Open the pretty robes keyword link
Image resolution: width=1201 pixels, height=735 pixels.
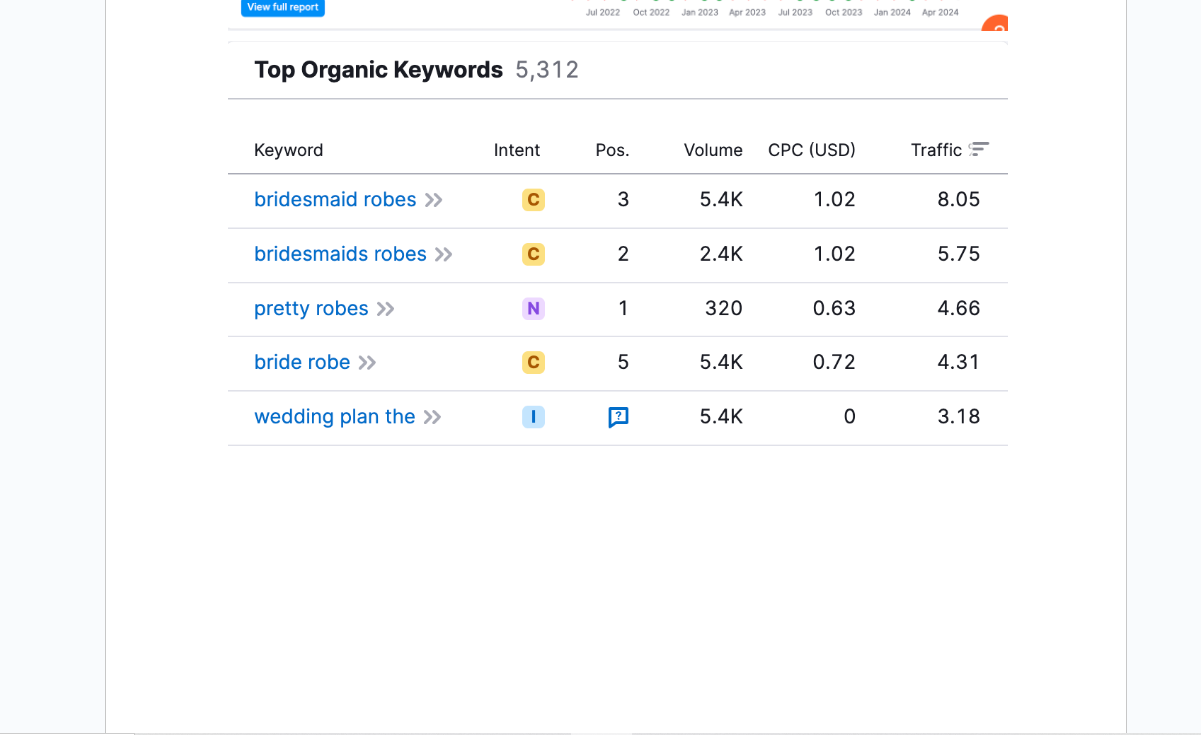(x=311, y=308)
